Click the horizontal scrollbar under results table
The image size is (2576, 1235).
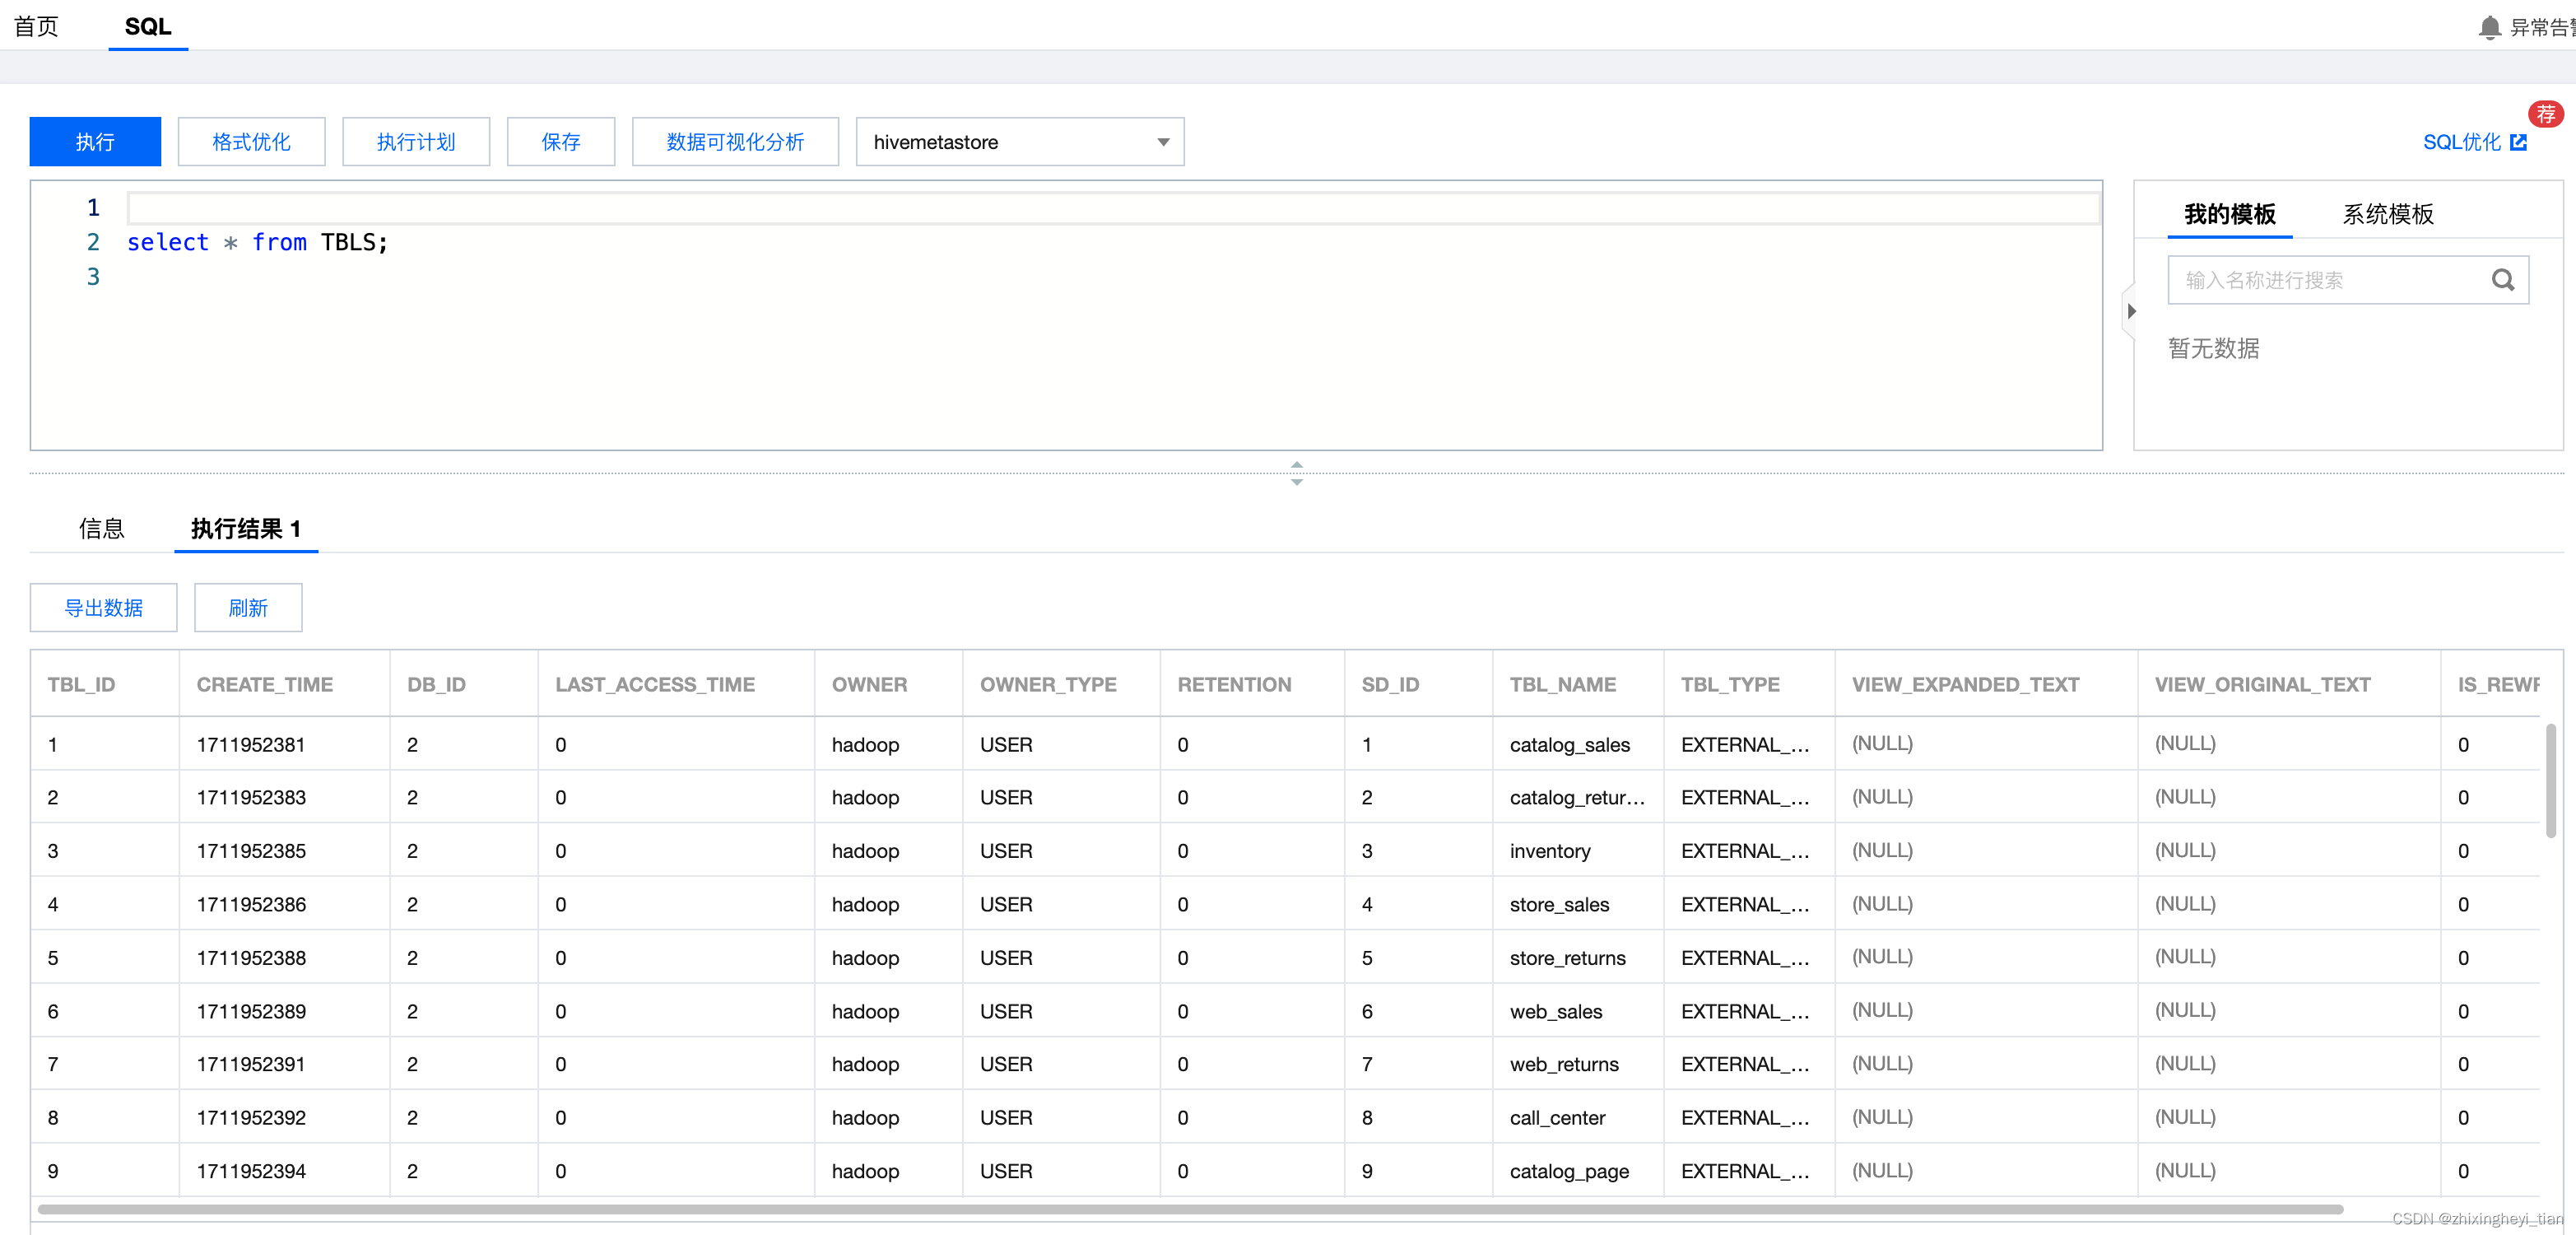(x=1190, y=1209)
